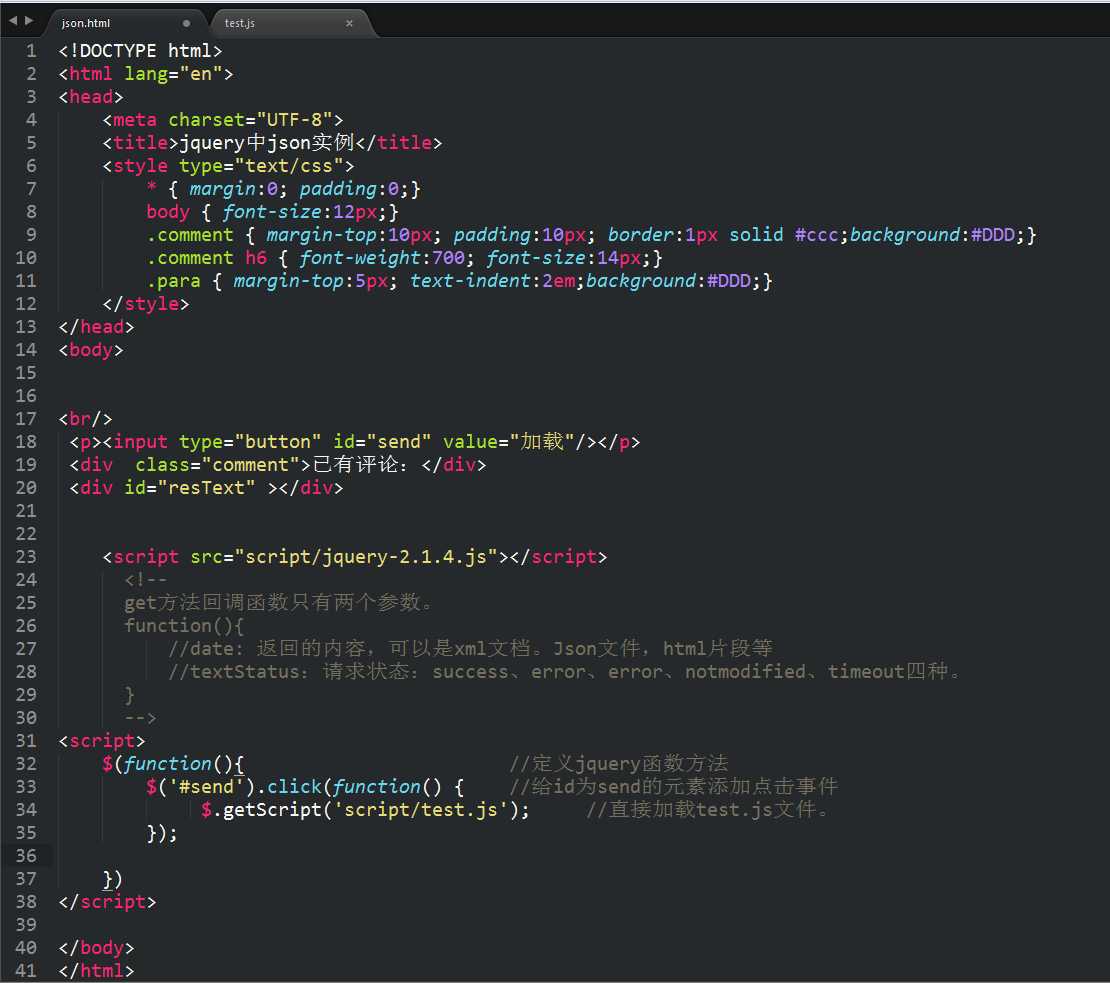Click the right tab-scroll arrow

[29, 21]
